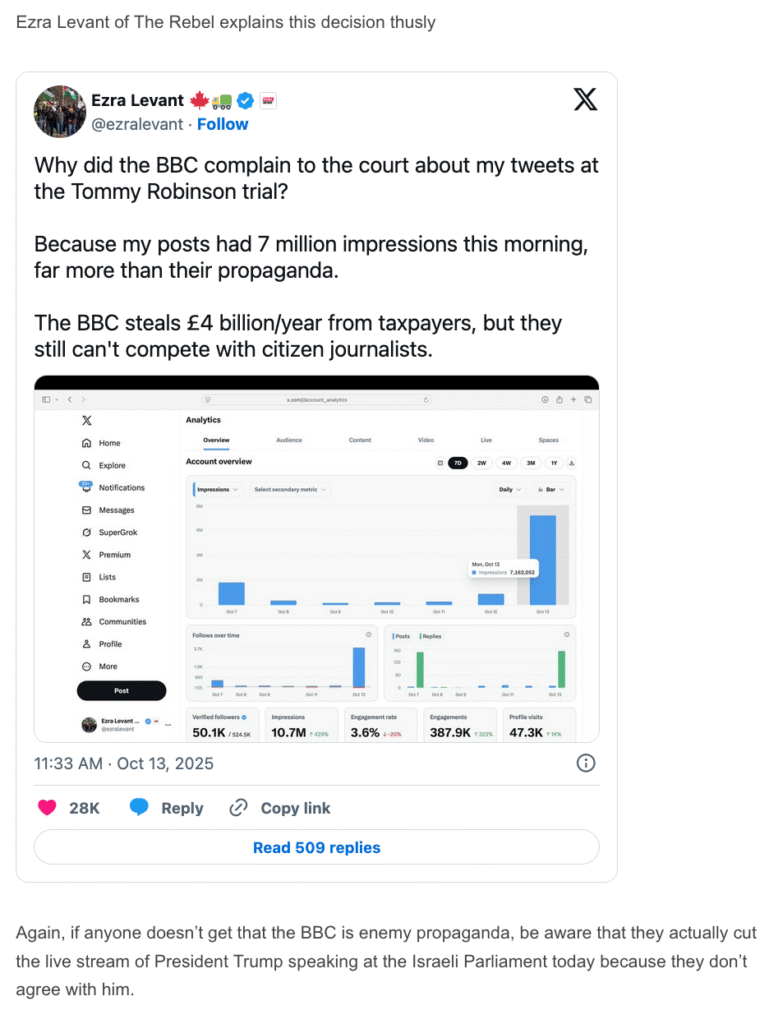Like the tweet with the heart icon

(x=47, y=808)
